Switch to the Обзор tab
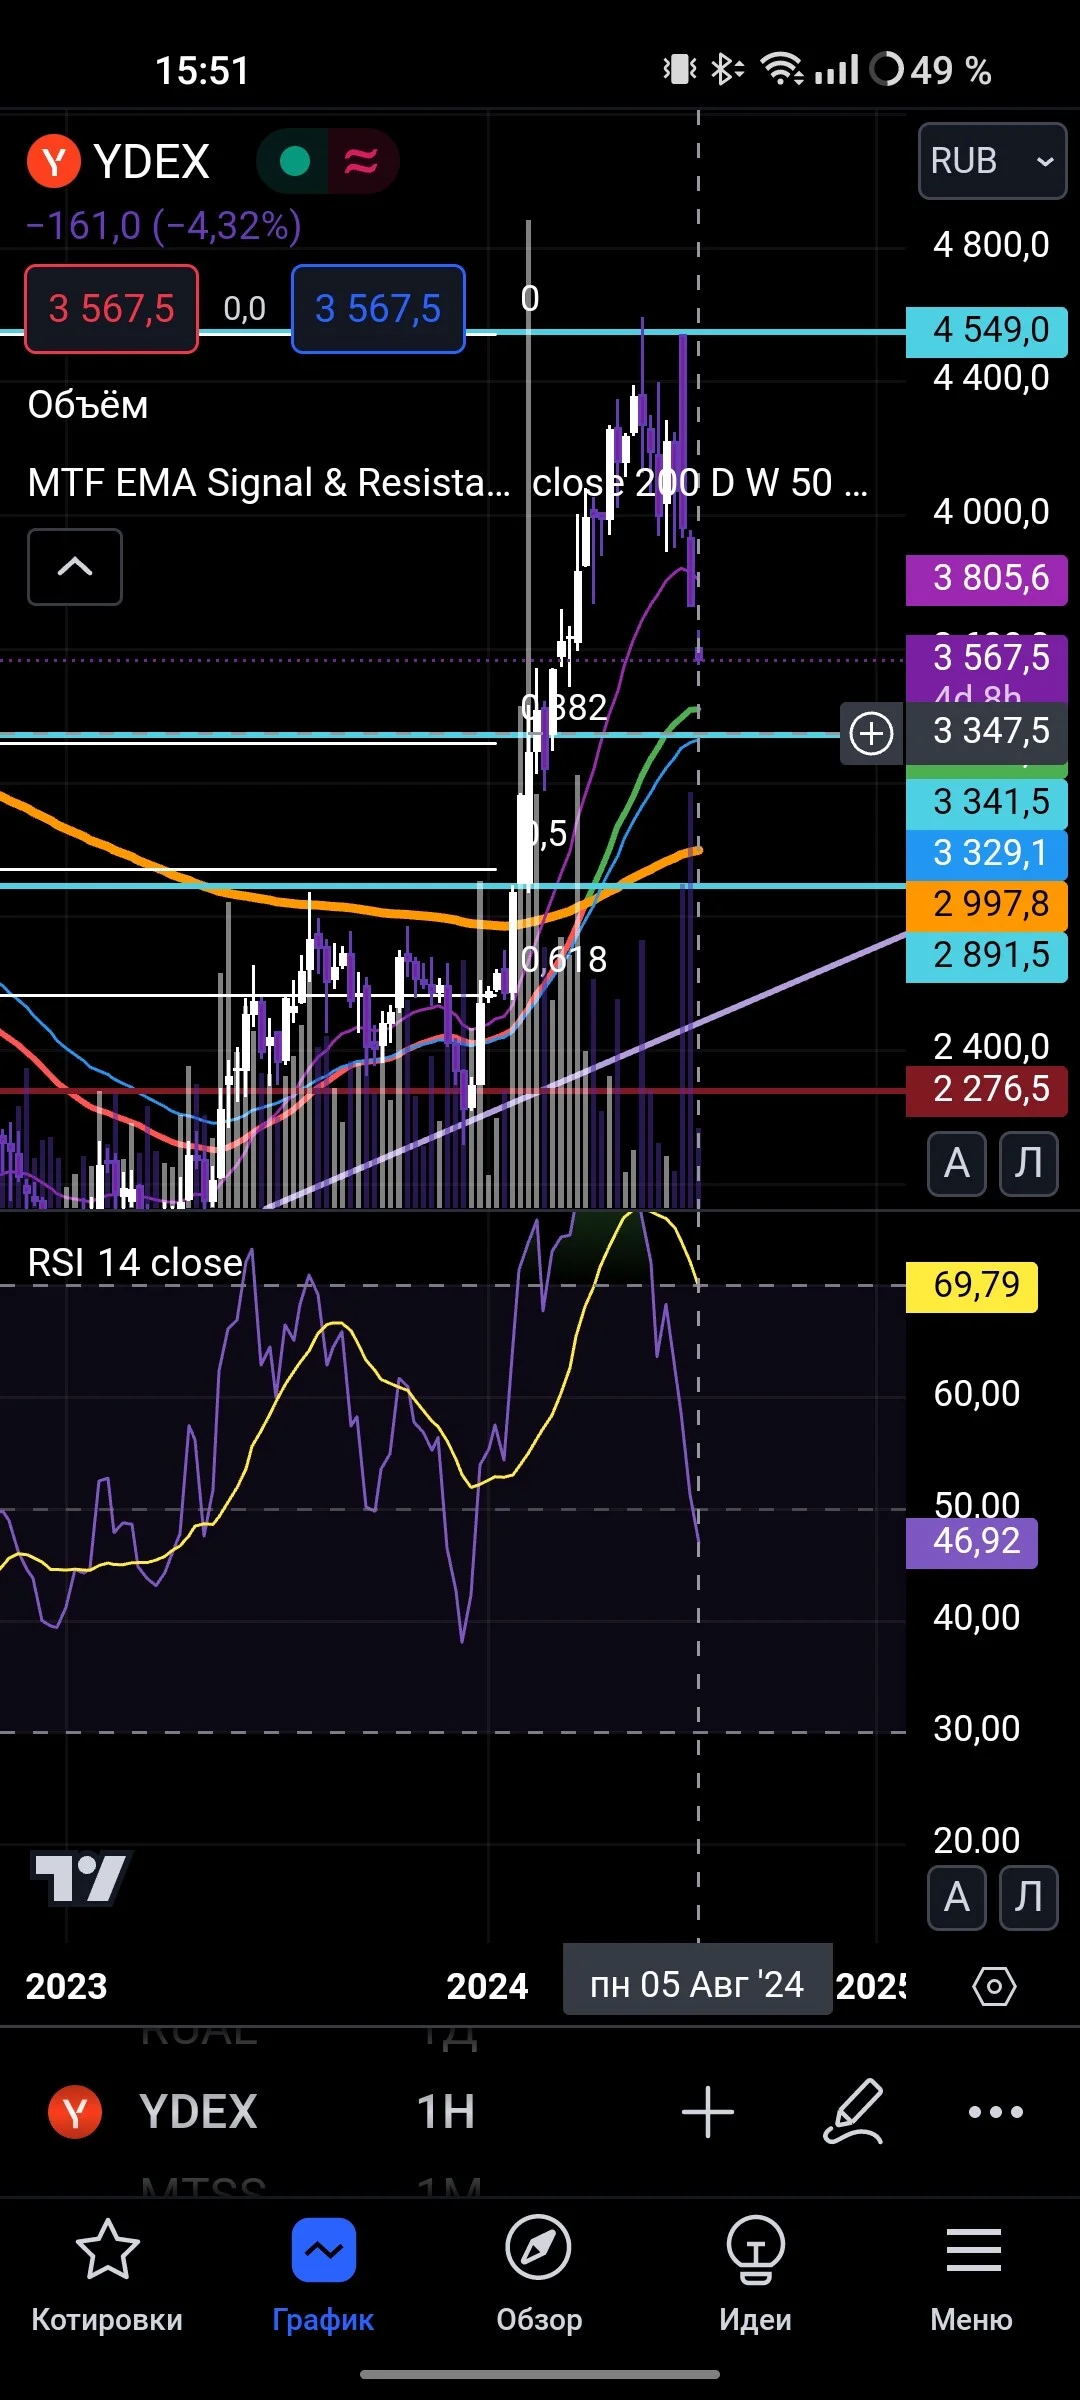This screenshot has height=2400, width=1080. coord(539,2277)
